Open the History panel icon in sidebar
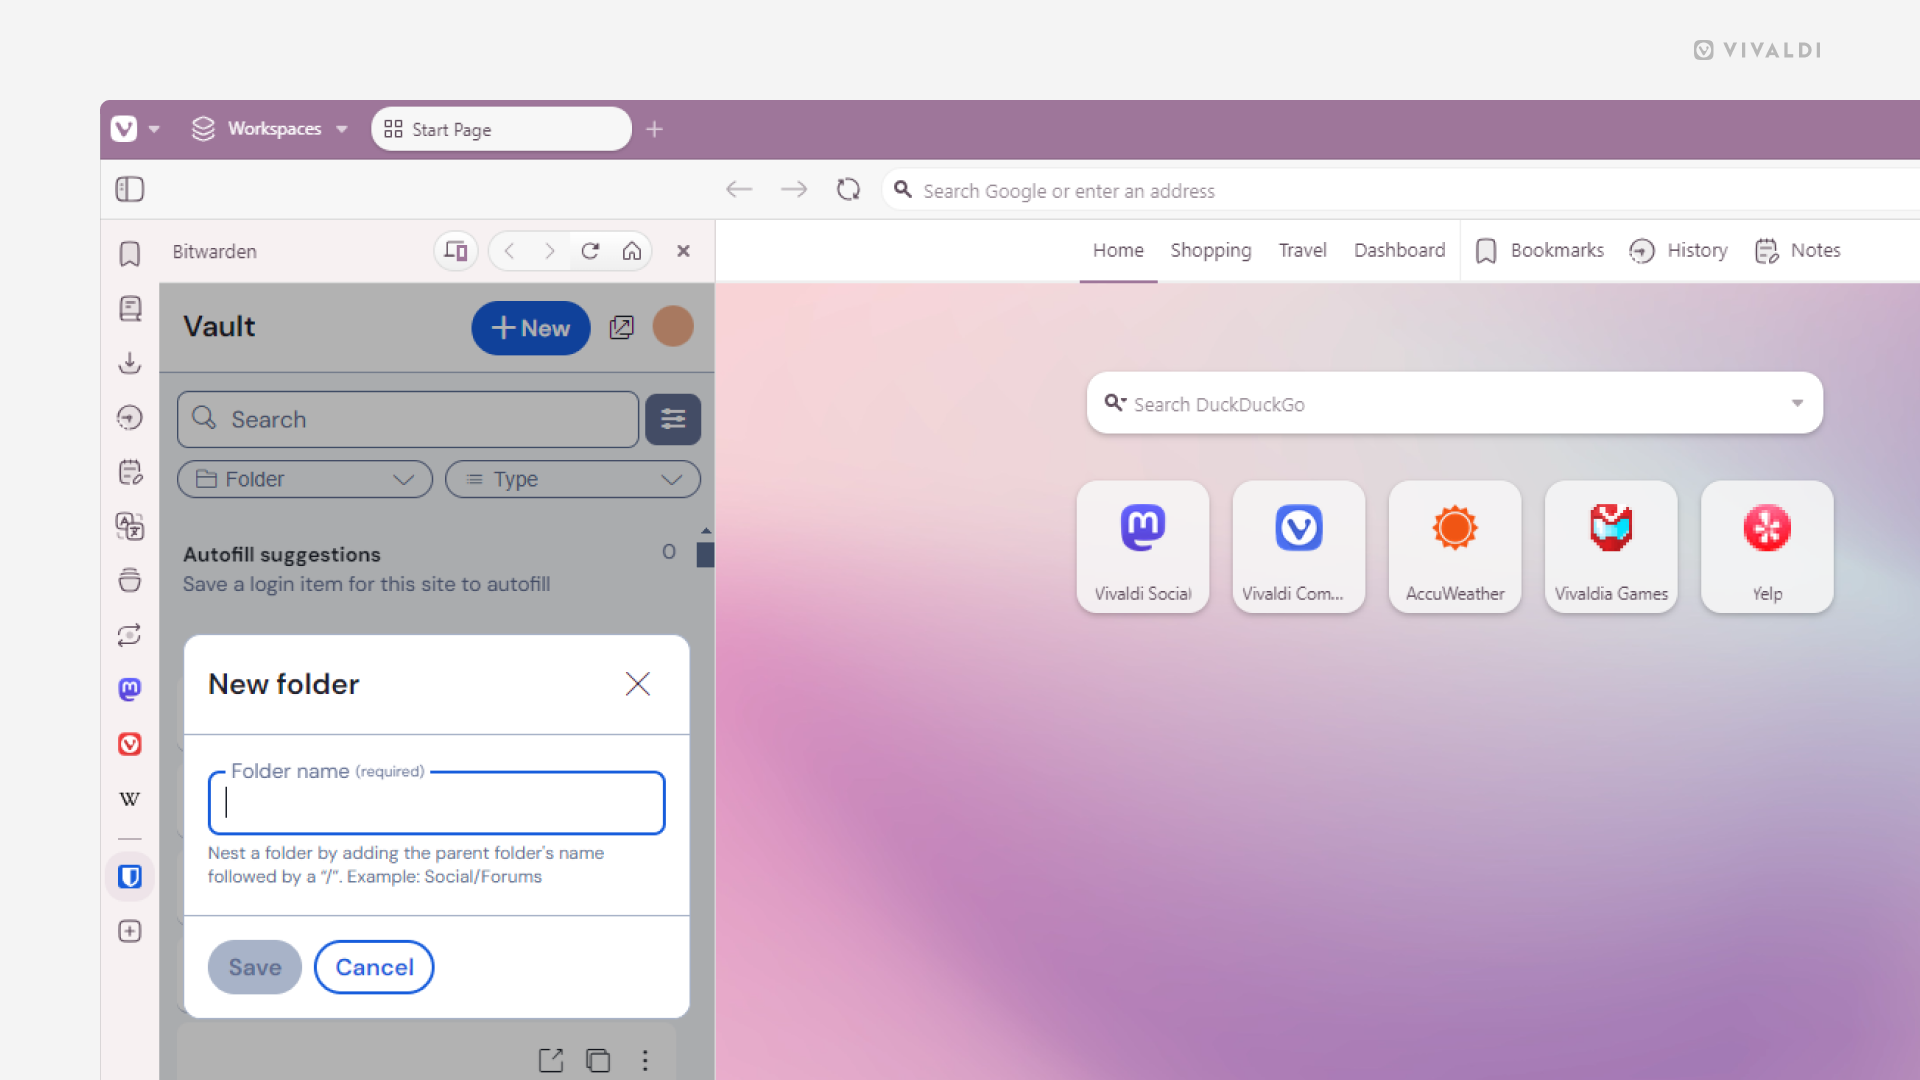The image size is (1920, 1080). coord(130,417)
